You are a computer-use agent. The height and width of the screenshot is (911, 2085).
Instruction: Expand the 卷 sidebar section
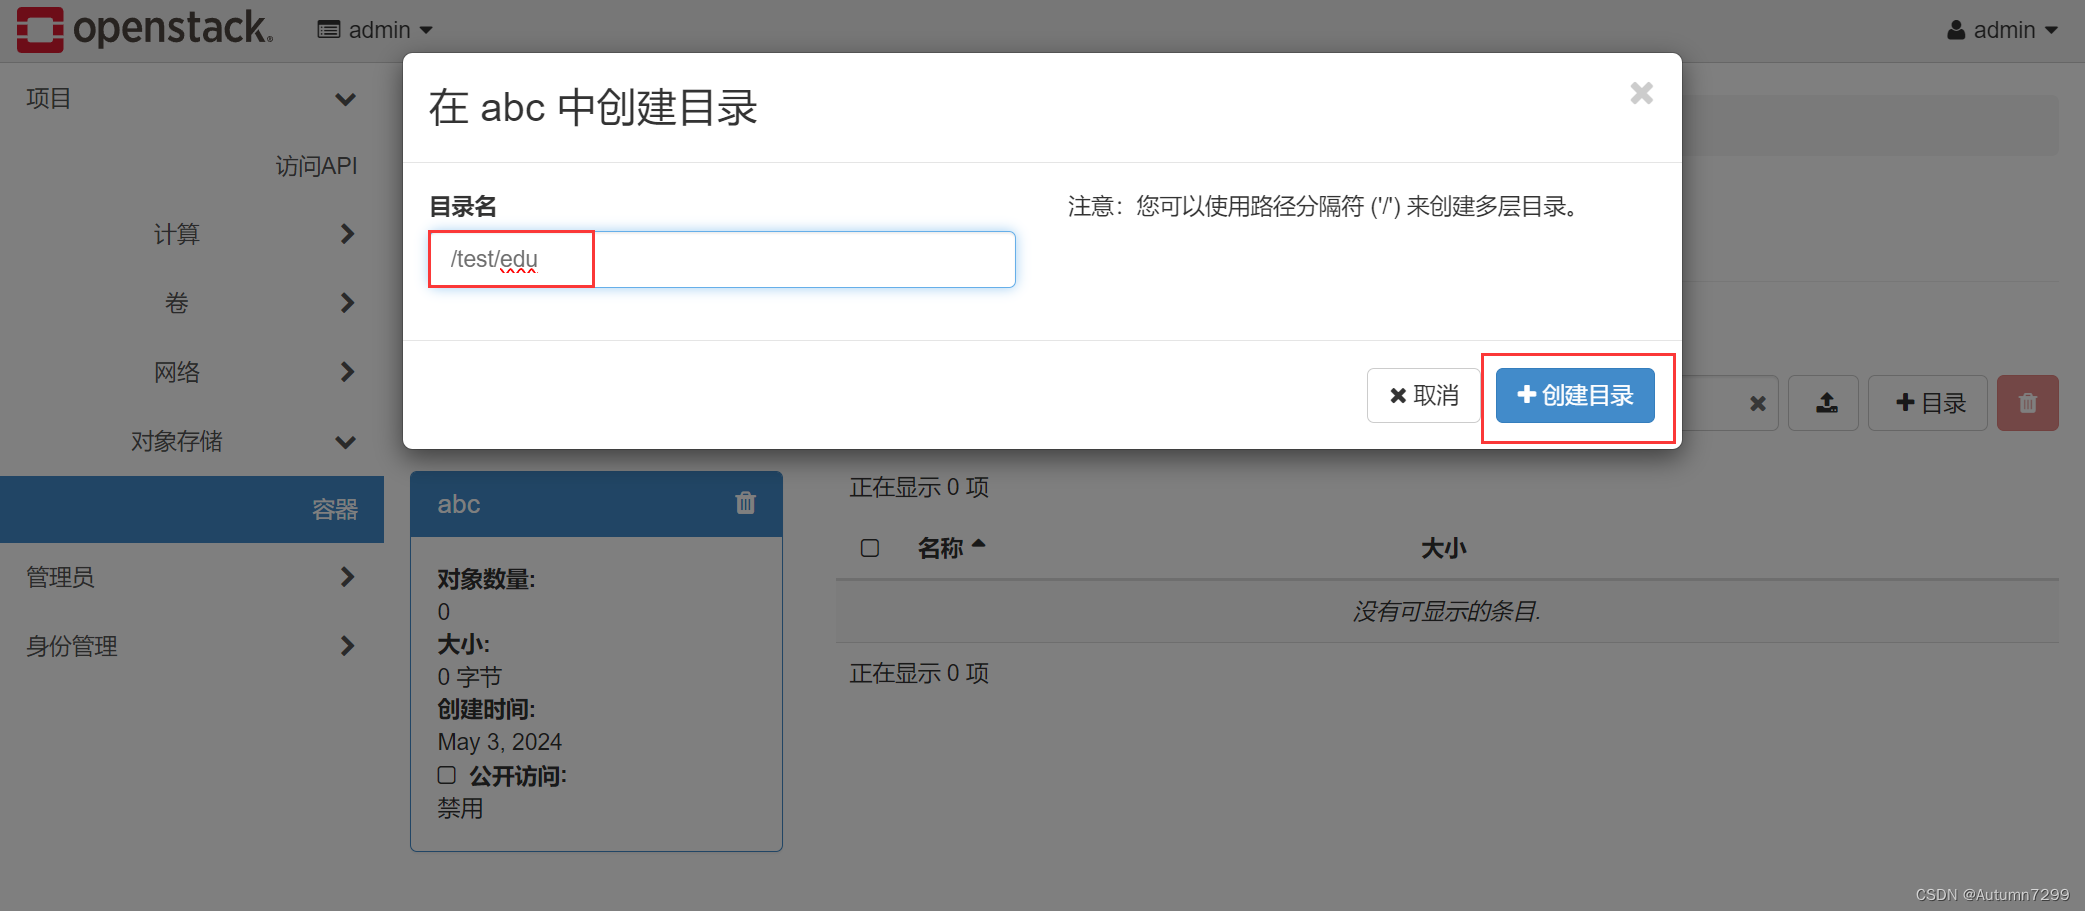[x=192, y=303]
